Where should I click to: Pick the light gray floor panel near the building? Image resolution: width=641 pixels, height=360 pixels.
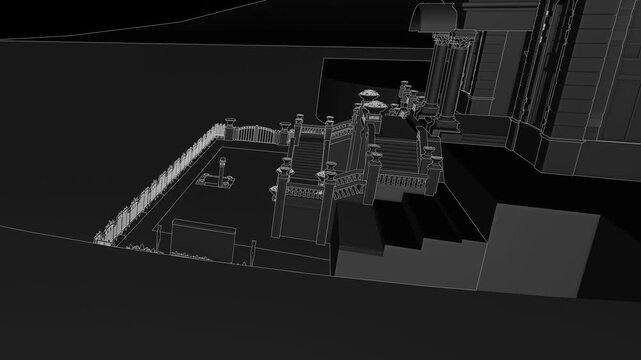539,250
